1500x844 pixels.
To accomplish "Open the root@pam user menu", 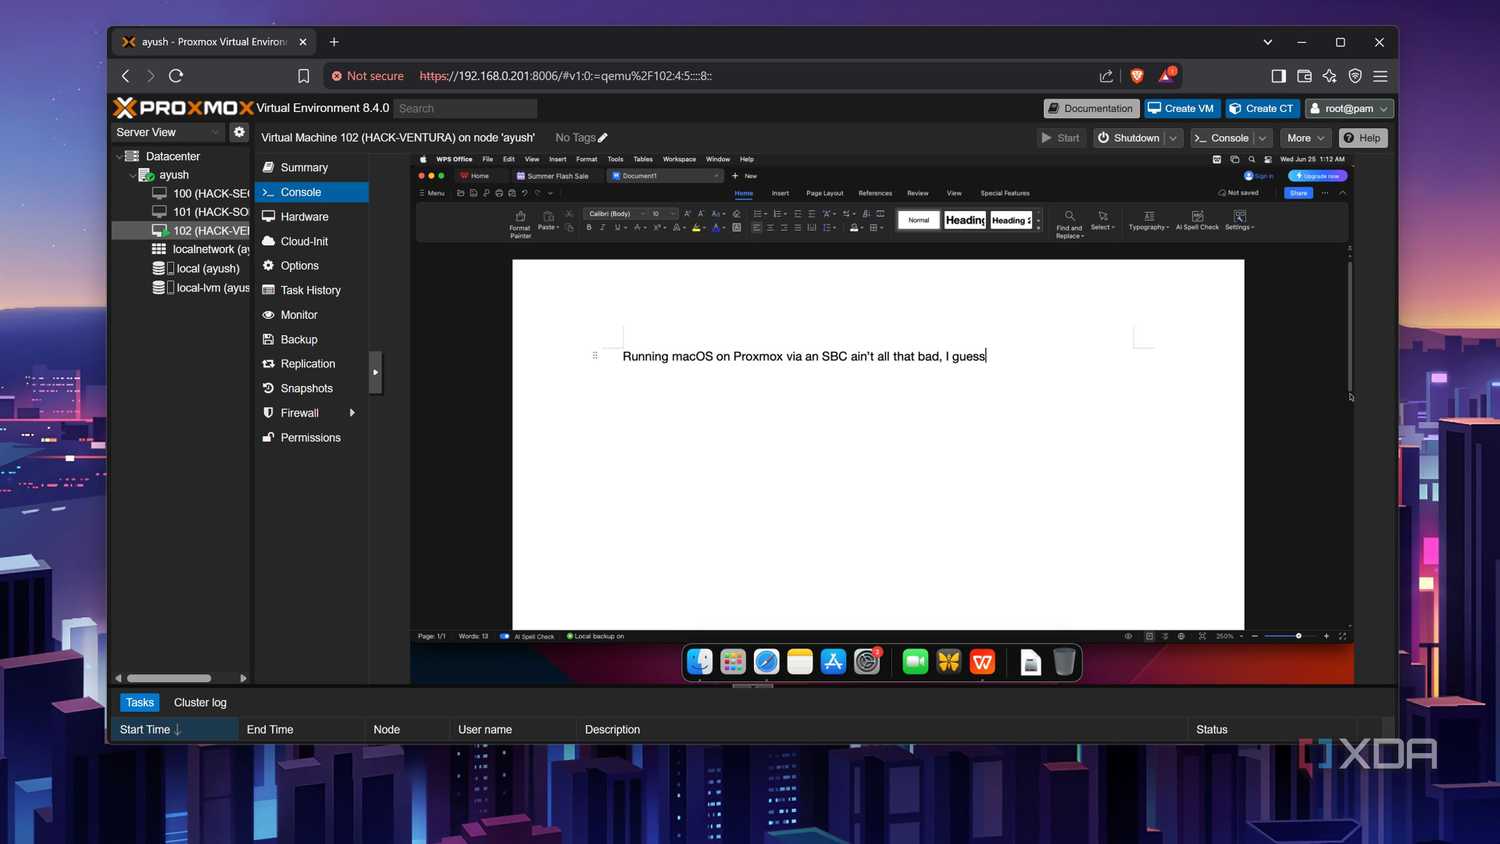I will click(1349, 108).
